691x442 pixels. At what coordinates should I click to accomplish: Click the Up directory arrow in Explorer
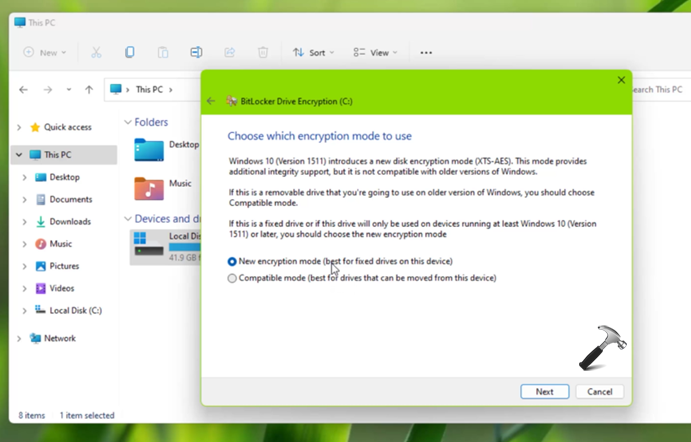click(89, 90)
